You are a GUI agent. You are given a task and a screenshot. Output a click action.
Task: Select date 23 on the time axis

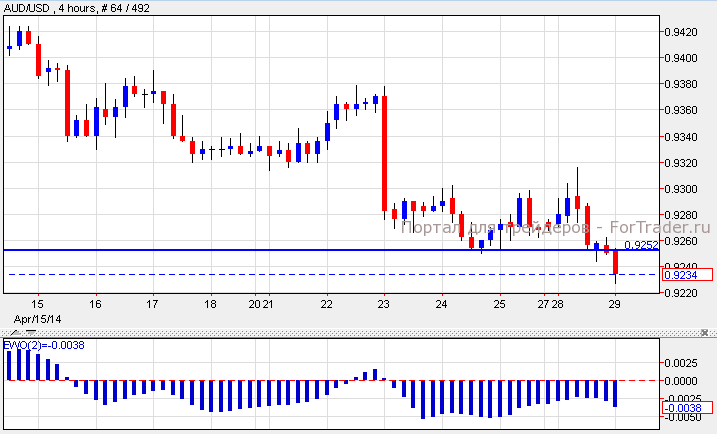[384, 304]
